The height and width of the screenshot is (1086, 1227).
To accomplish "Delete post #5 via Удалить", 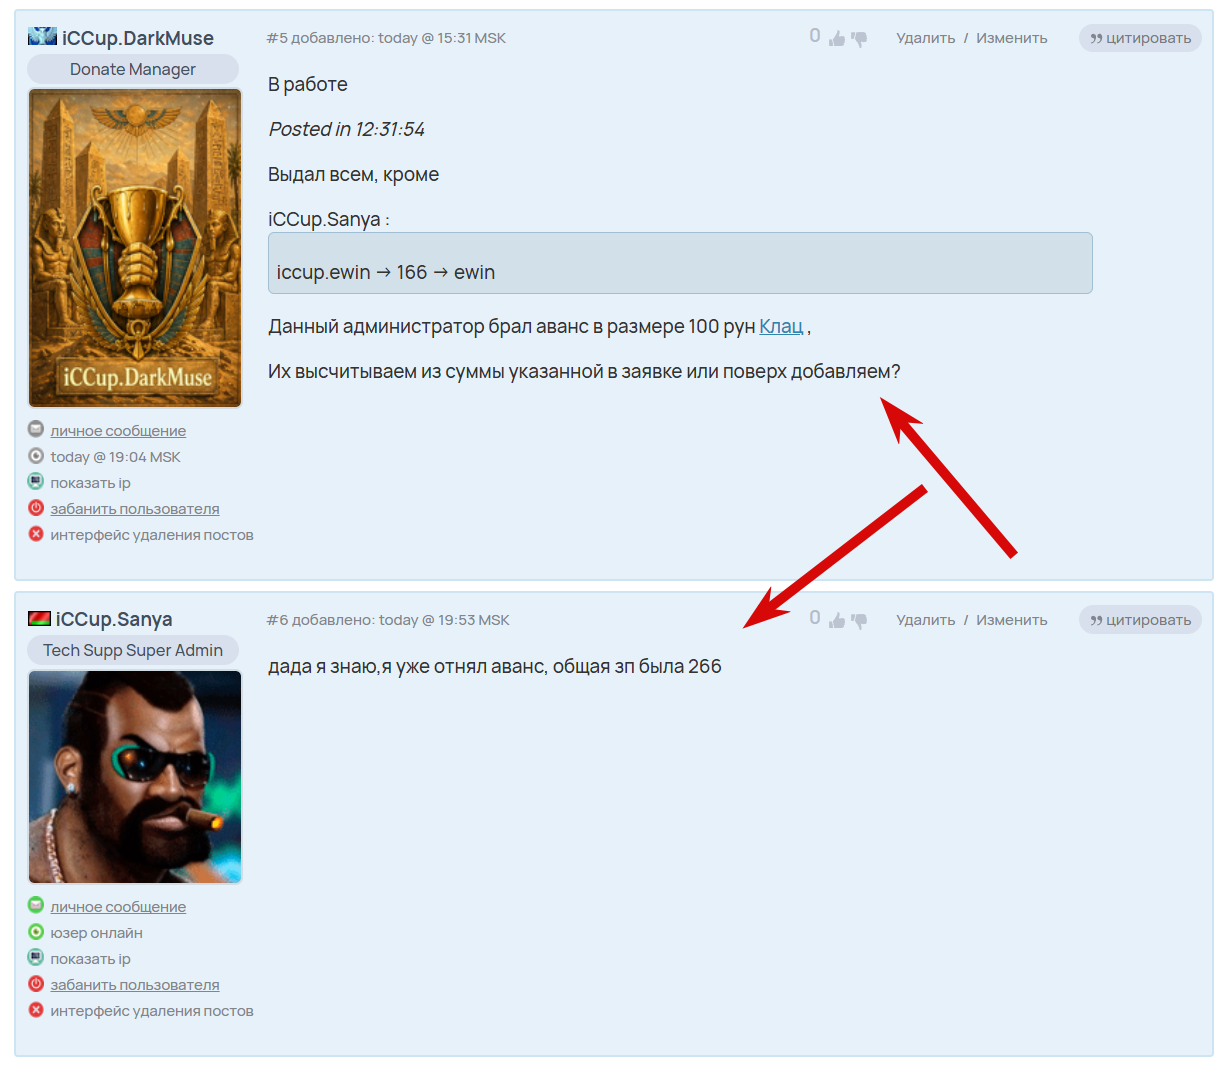I will 926,38.
